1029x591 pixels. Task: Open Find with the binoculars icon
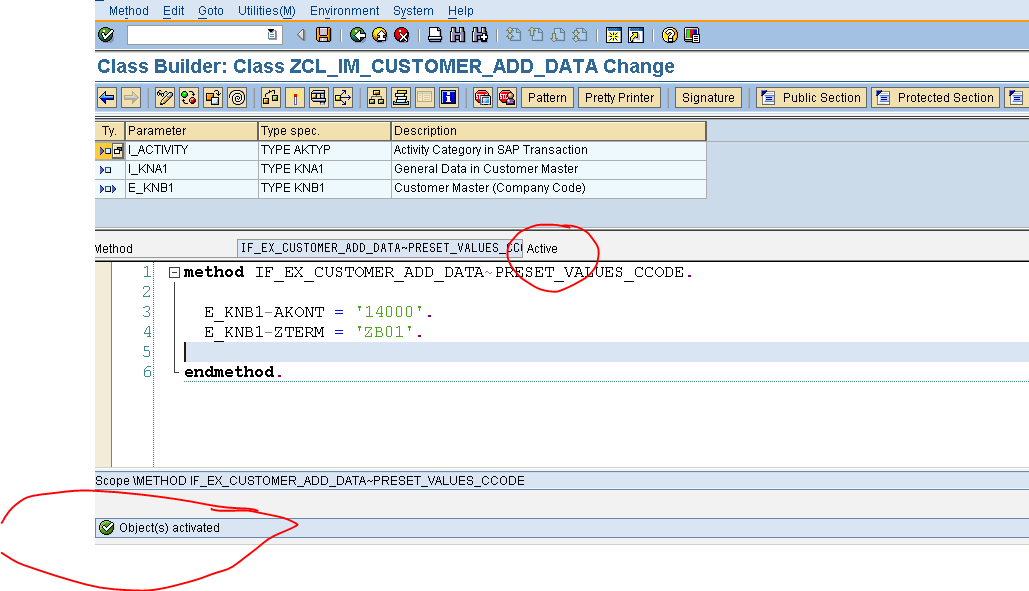click(458, 33)
